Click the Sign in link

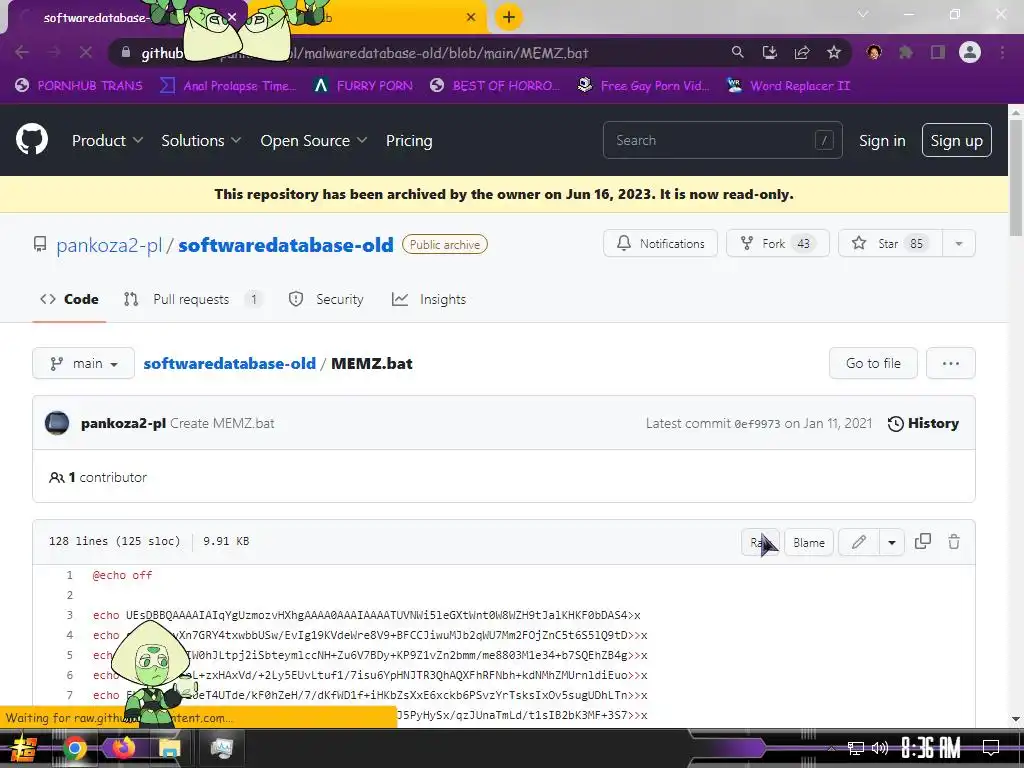tap(882, 140)
